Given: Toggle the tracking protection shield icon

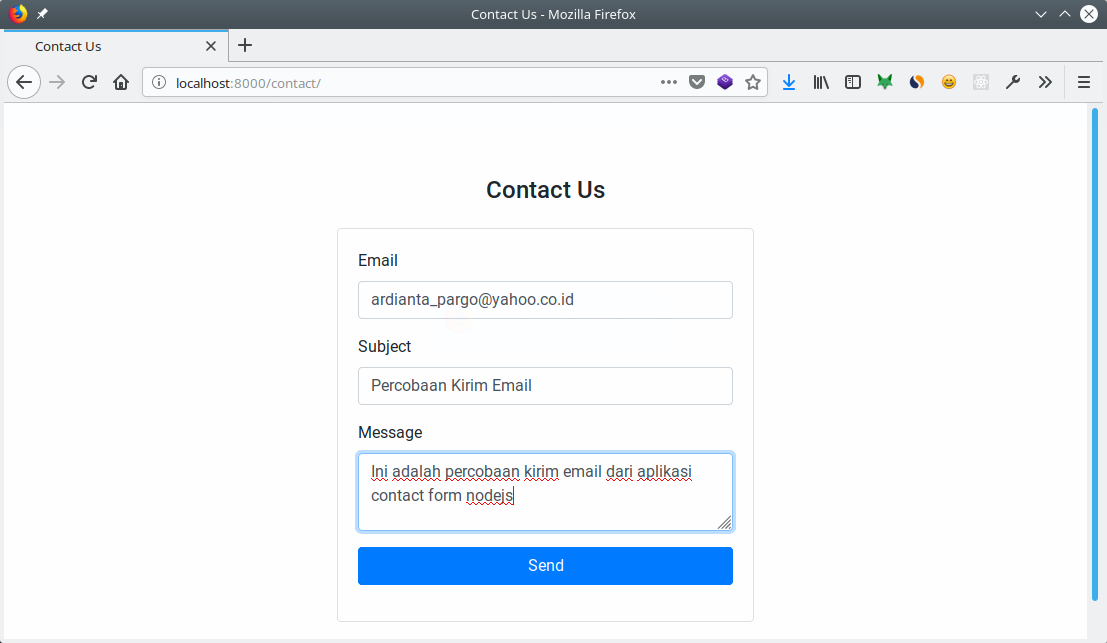Looking at the screenshot, I should point(697,82).
